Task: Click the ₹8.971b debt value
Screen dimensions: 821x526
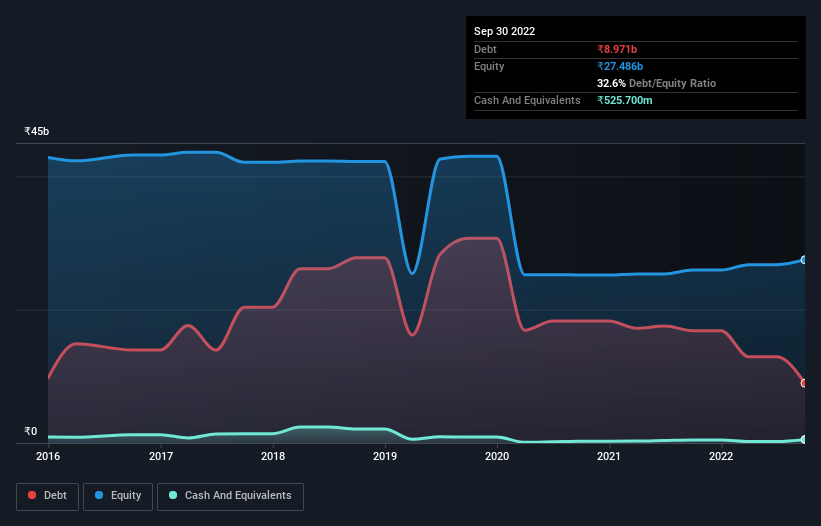Action: click(x=617, y=49)
